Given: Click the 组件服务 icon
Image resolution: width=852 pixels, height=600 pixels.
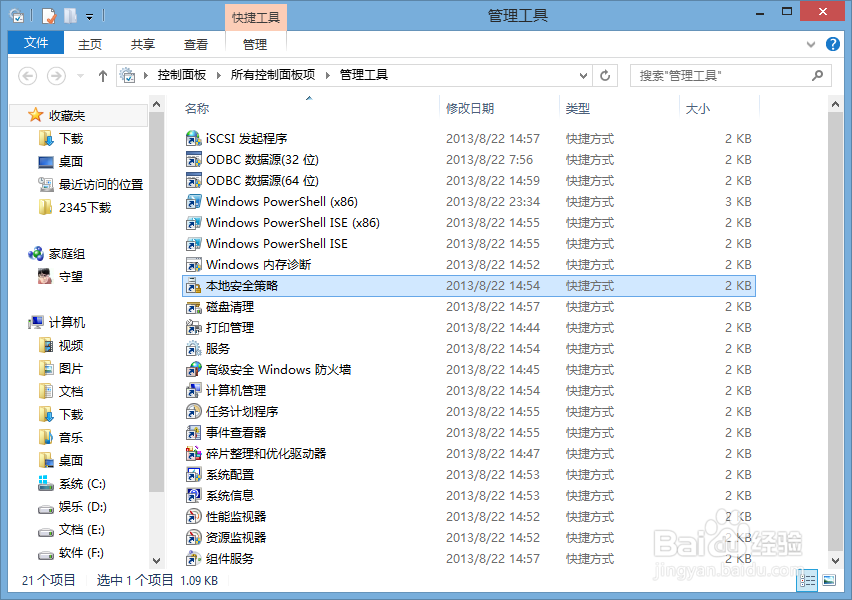Looking at the screenshot, I should coord(193,559).
